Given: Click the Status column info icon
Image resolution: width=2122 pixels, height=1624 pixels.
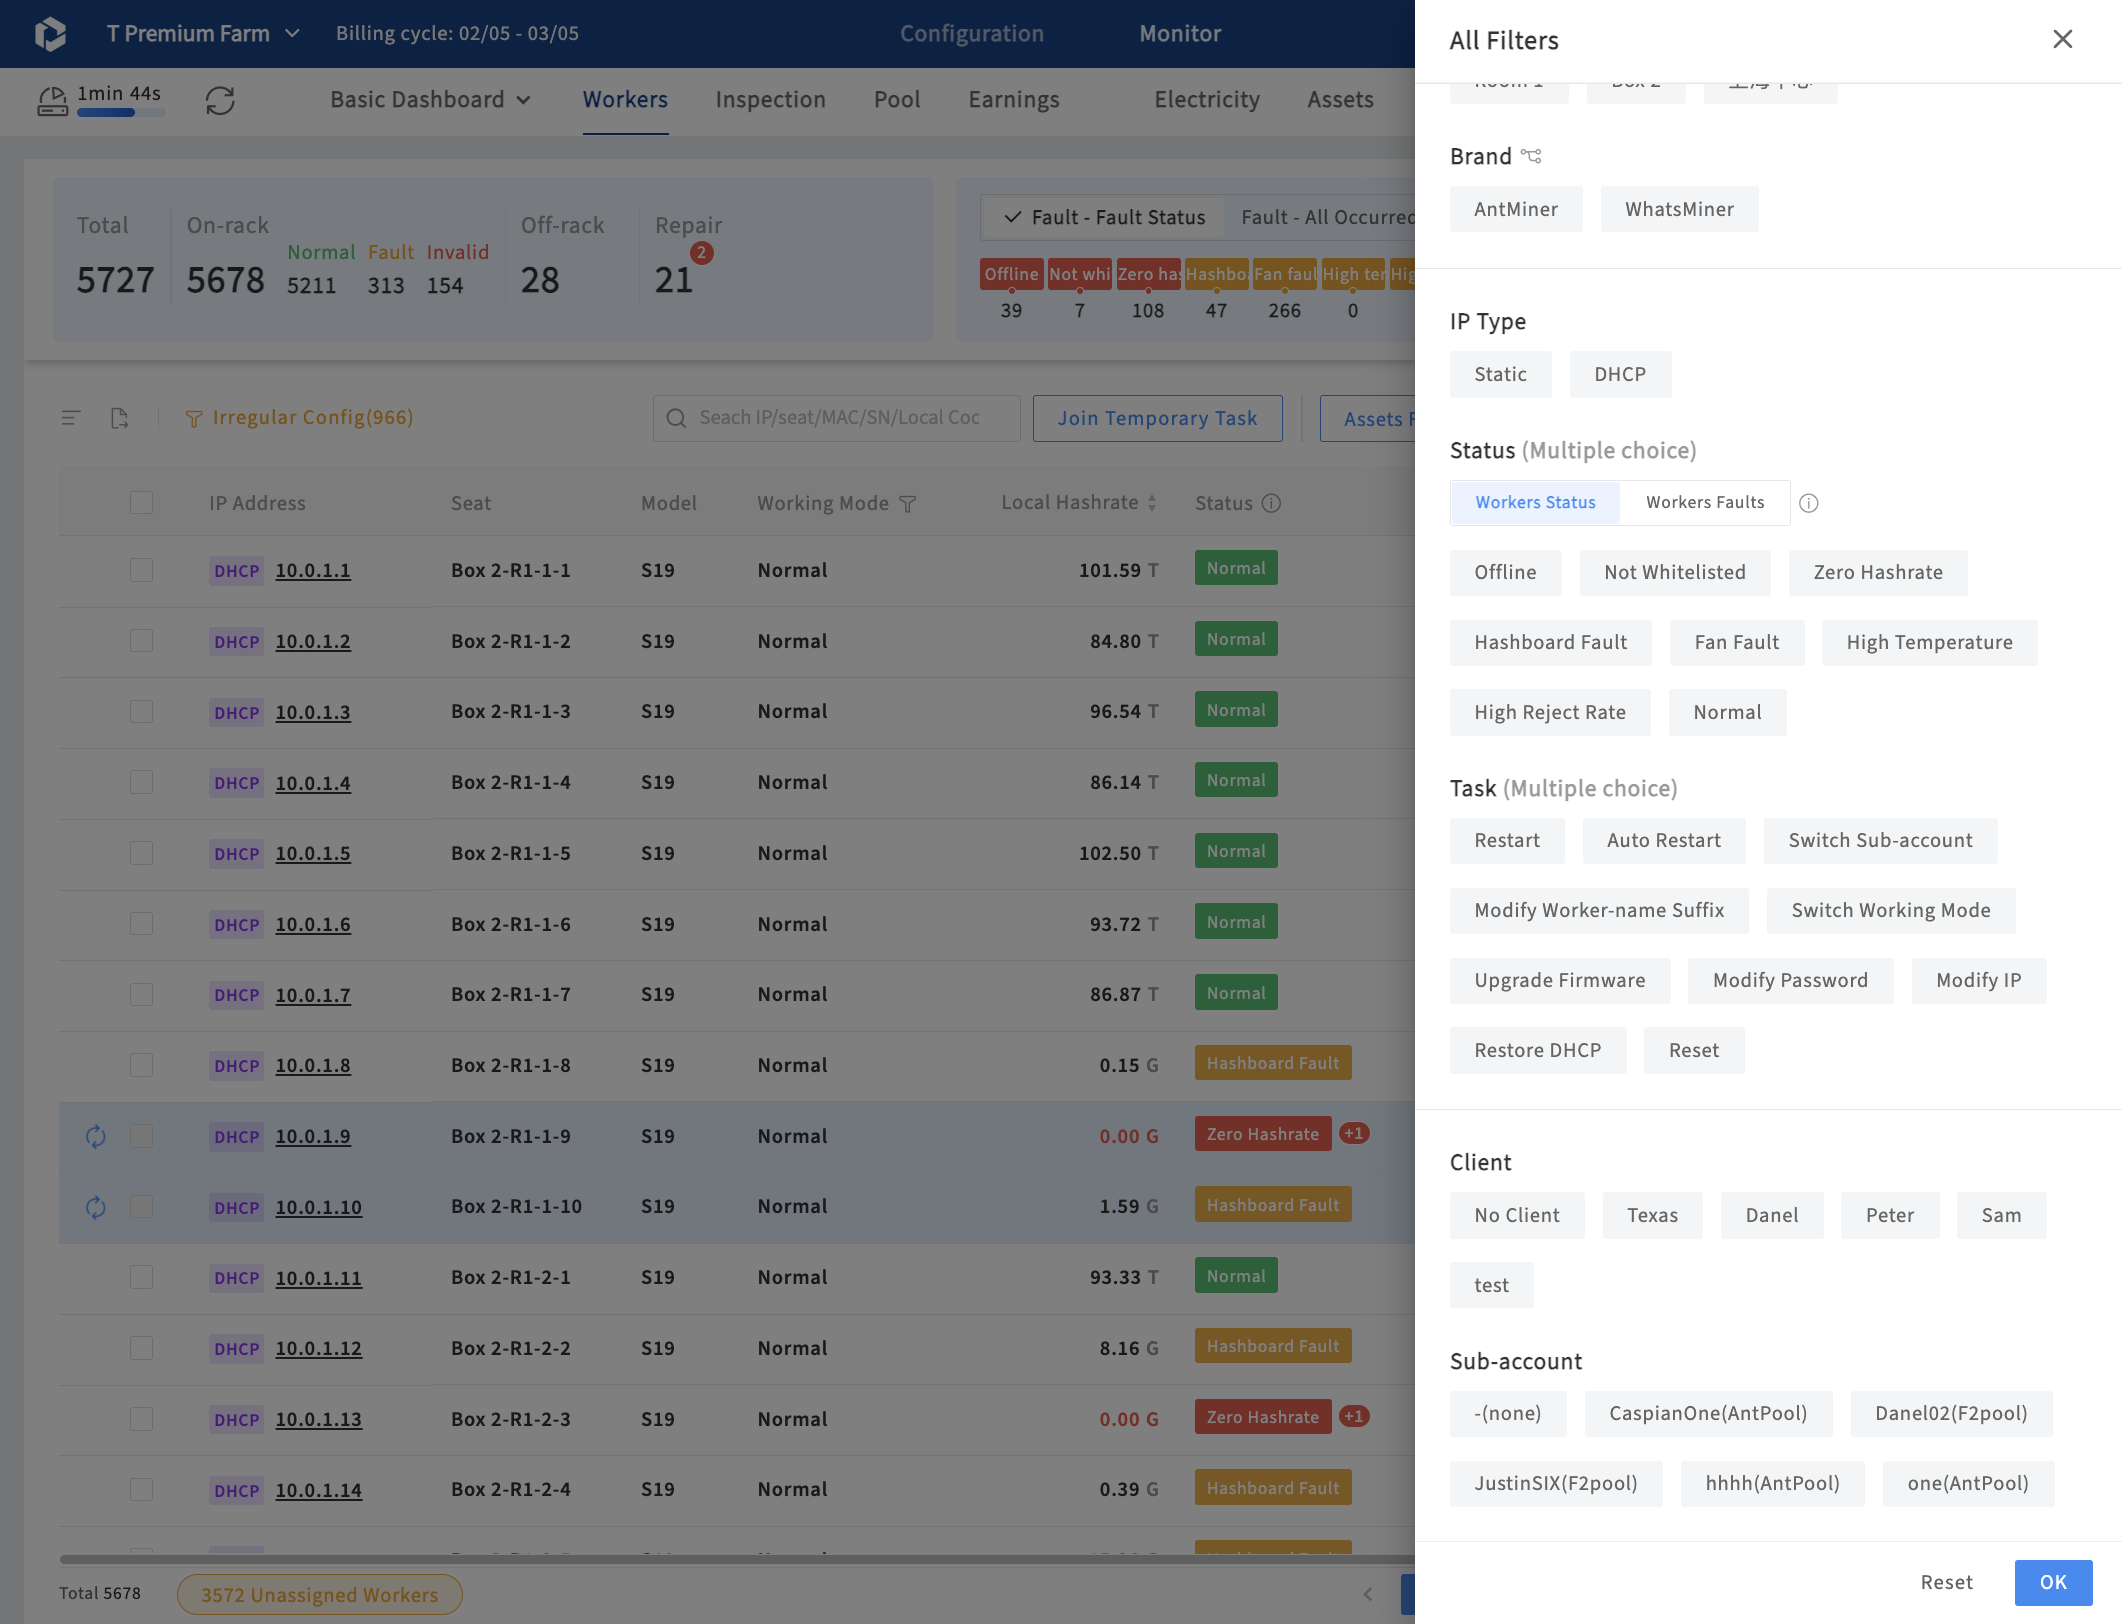Looking at the screenshot, I should tap(1271, 503).
